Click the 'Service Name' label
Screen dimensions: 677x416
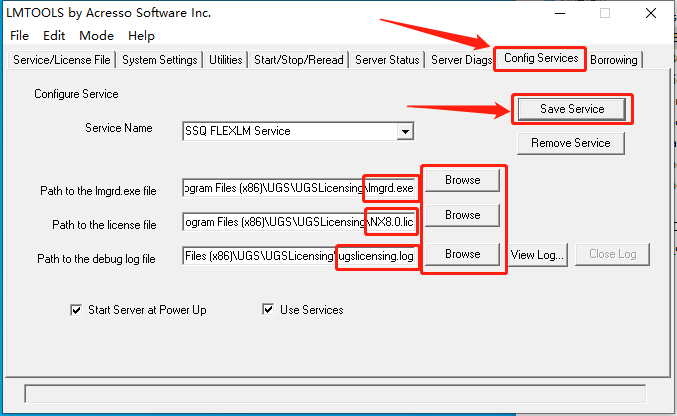point(119,128)
